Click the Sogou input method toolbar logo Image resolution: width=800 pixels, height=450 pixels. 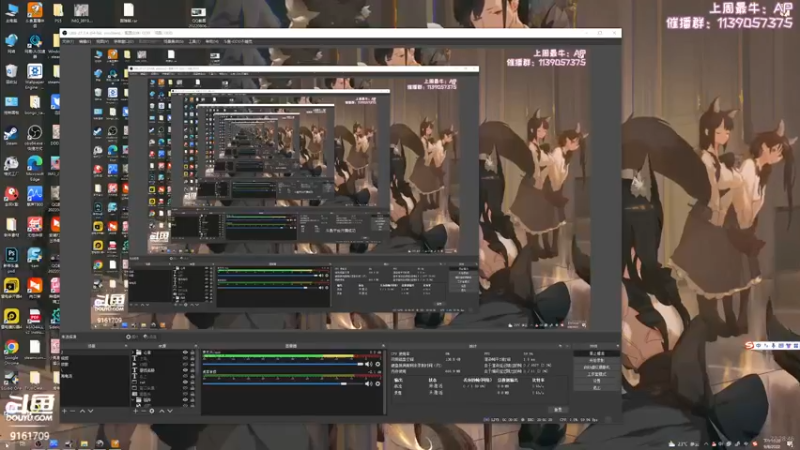pos(749,345)
